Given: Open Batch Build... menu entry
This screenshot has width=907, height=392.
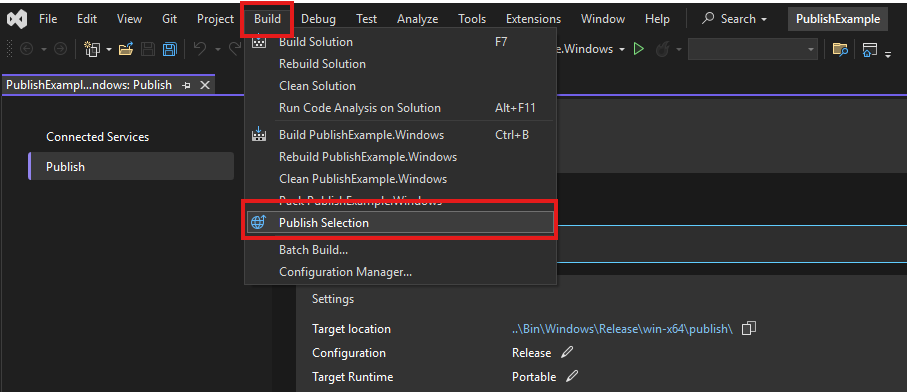Looking at the screenshot, I should click(x=400, y=250).
